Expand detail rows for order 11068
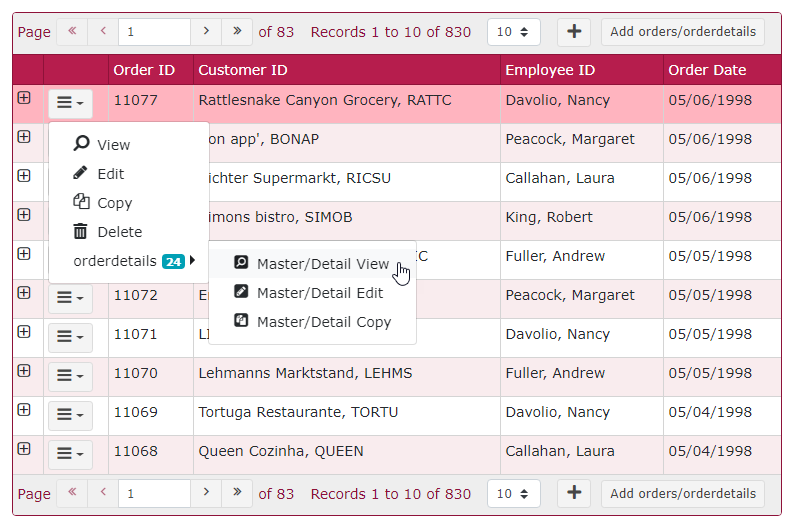Viewport: 792px width, 522px height. 24,449
